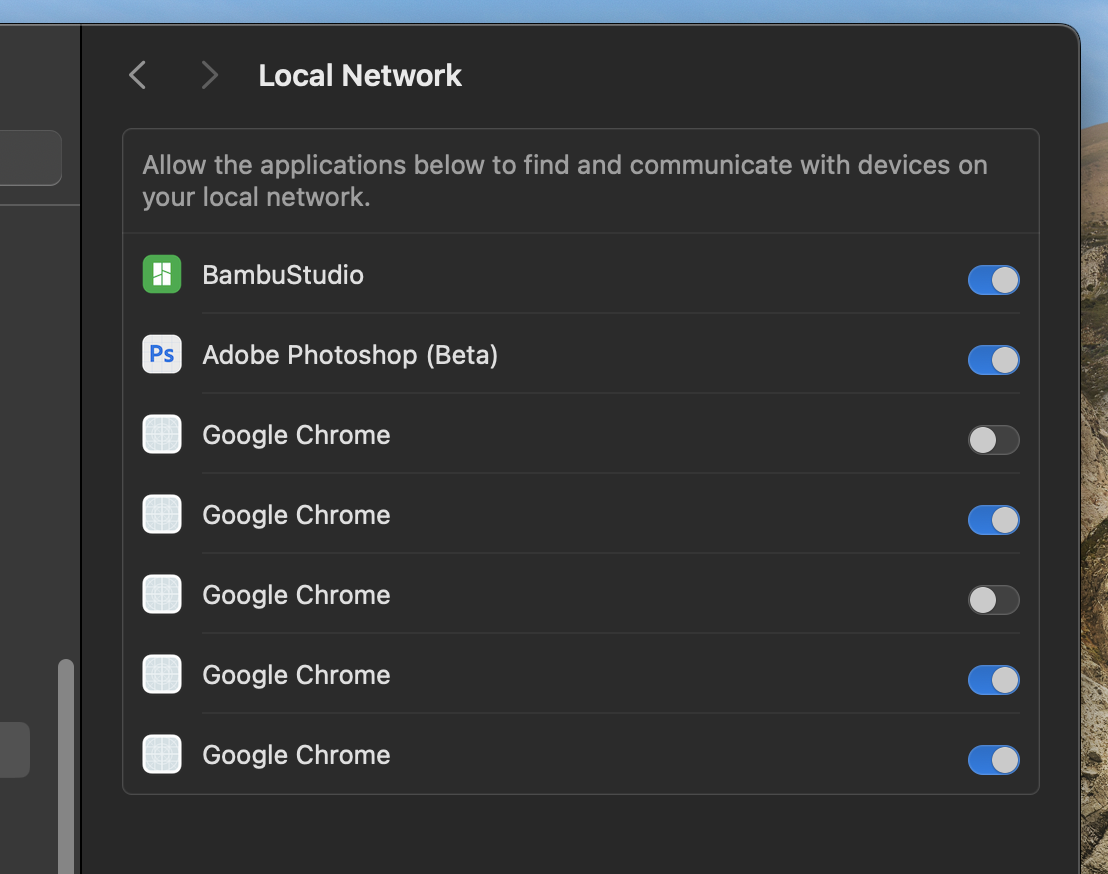Click the BambuStudio app icon

pos(162,274)
